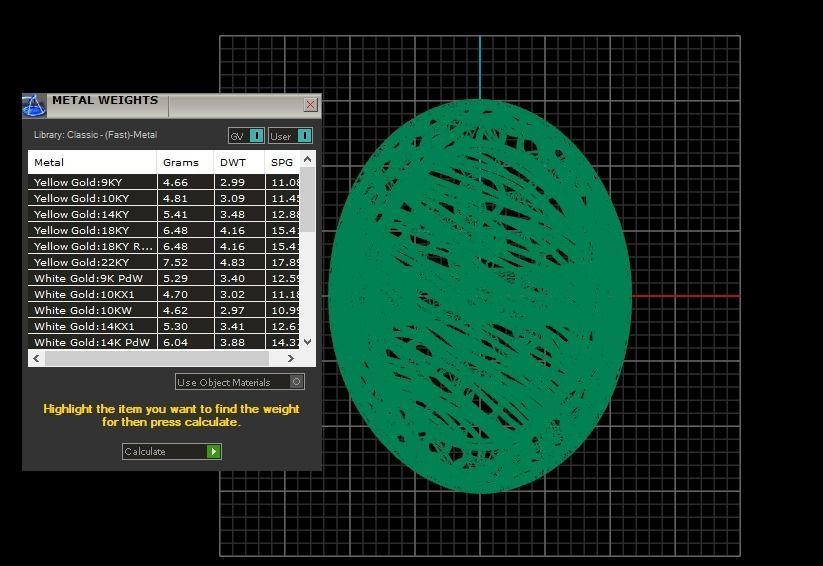The width and height of the screenshot is (823, 566).
Task: Toggle the Use Object Materials option
Action: coord(239,382)
